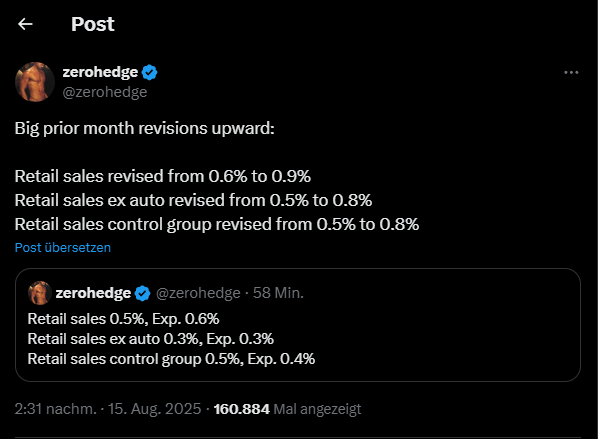This screenshot has width=598, height=439.
Task: Click the 160.884 Mal angezeigt view count
Action: click(x=287, y=409)
